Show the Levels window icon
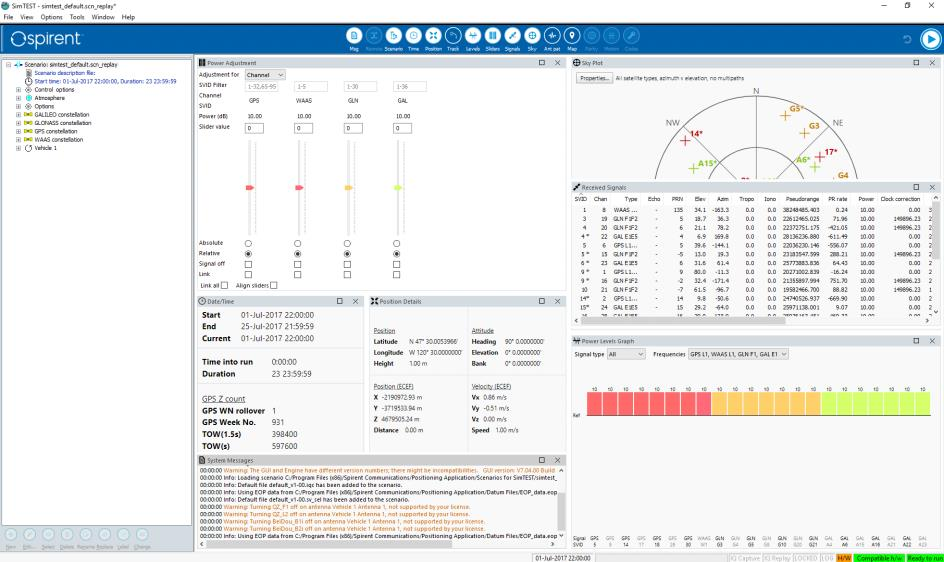 click(472, 37)
